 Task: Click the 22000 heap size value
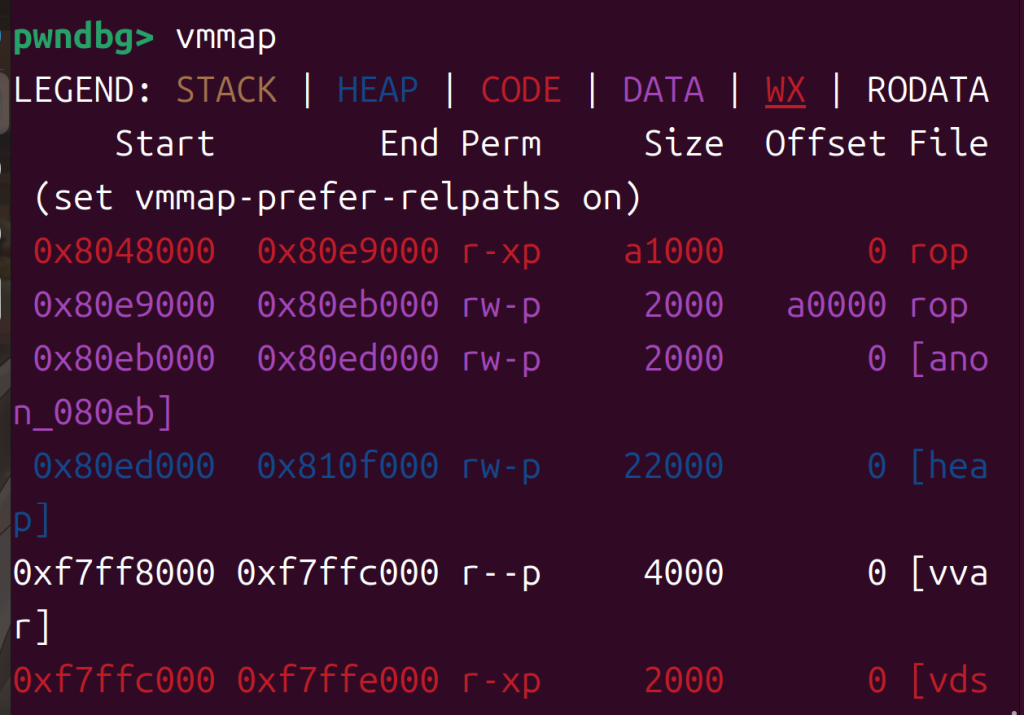pos(673,465)
